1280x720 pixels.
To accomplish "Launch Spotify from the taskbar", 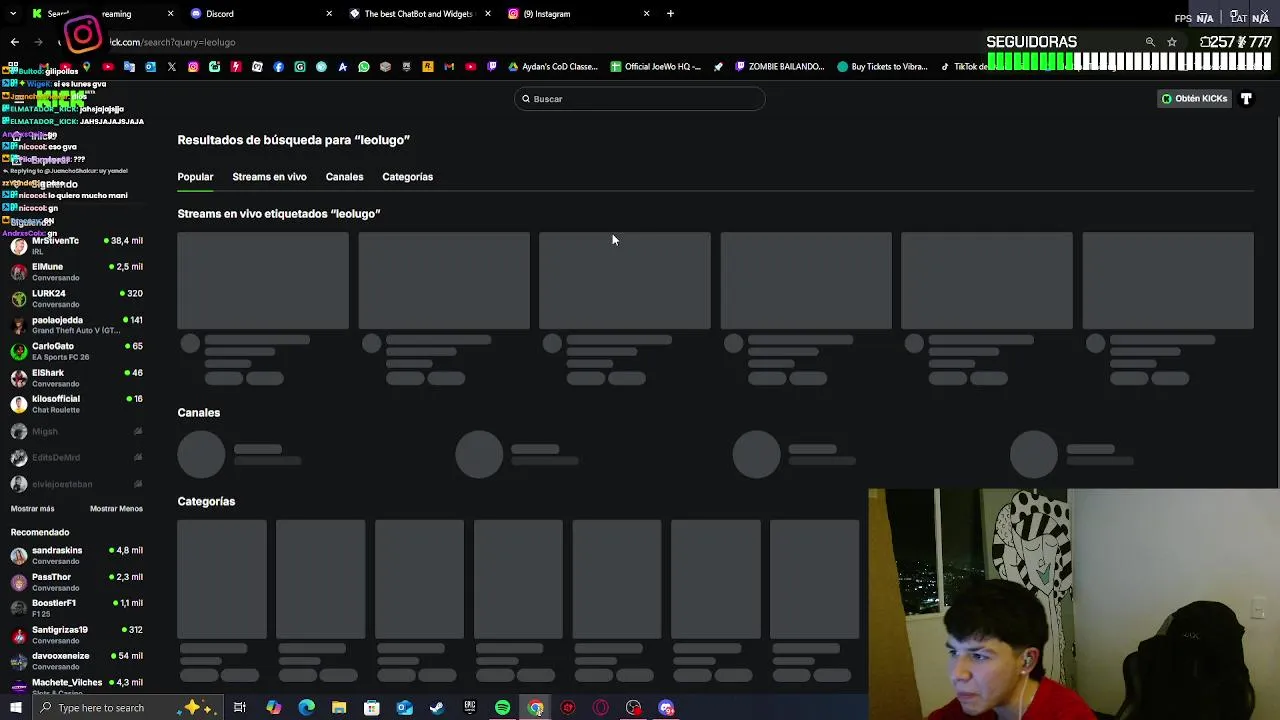I will pyautogui.click(x=502, y=708).
